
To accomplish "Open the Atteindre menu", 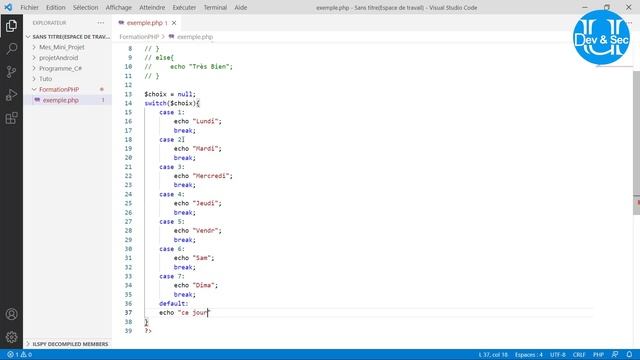I will pyautogui.click(x=152, y=7).
